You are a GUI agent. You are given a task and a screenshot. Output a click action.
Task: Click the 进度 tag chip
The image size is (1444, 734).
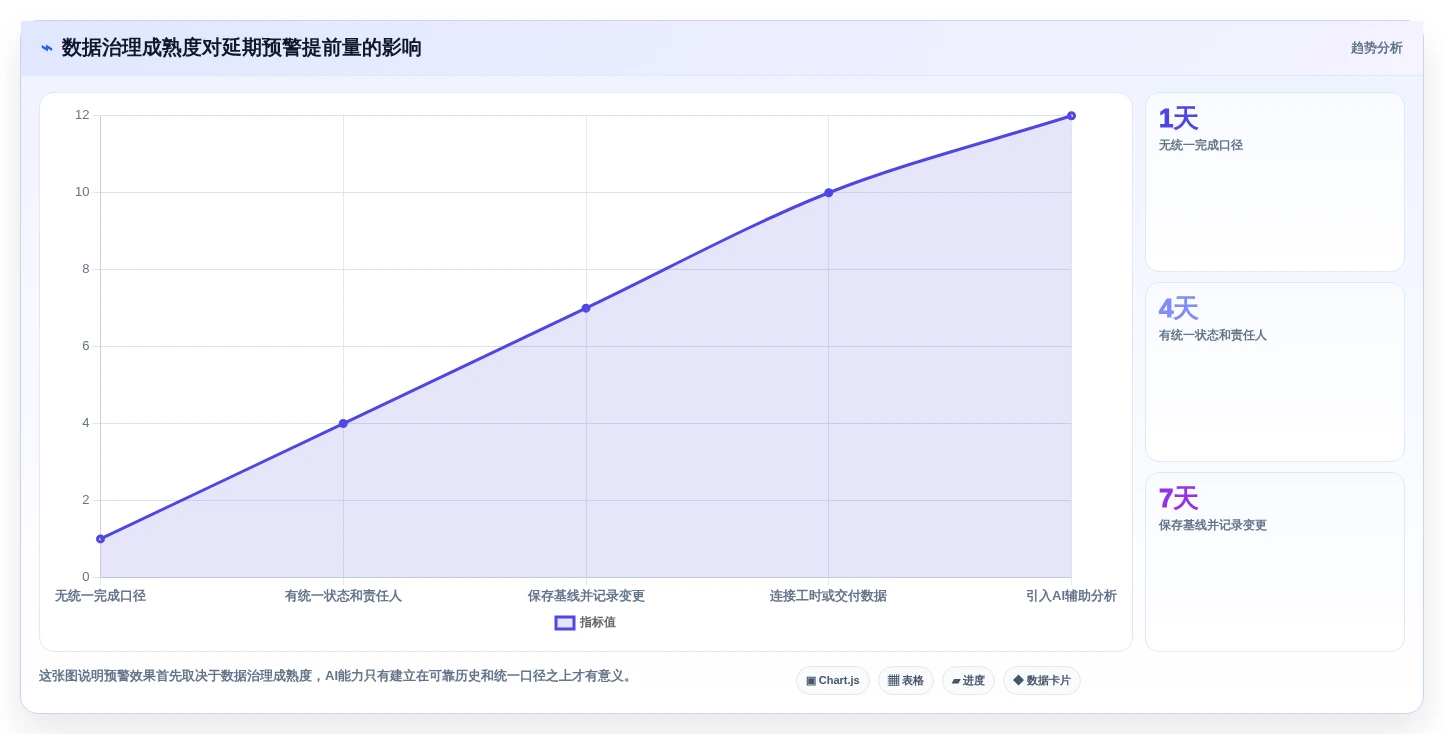968,681
